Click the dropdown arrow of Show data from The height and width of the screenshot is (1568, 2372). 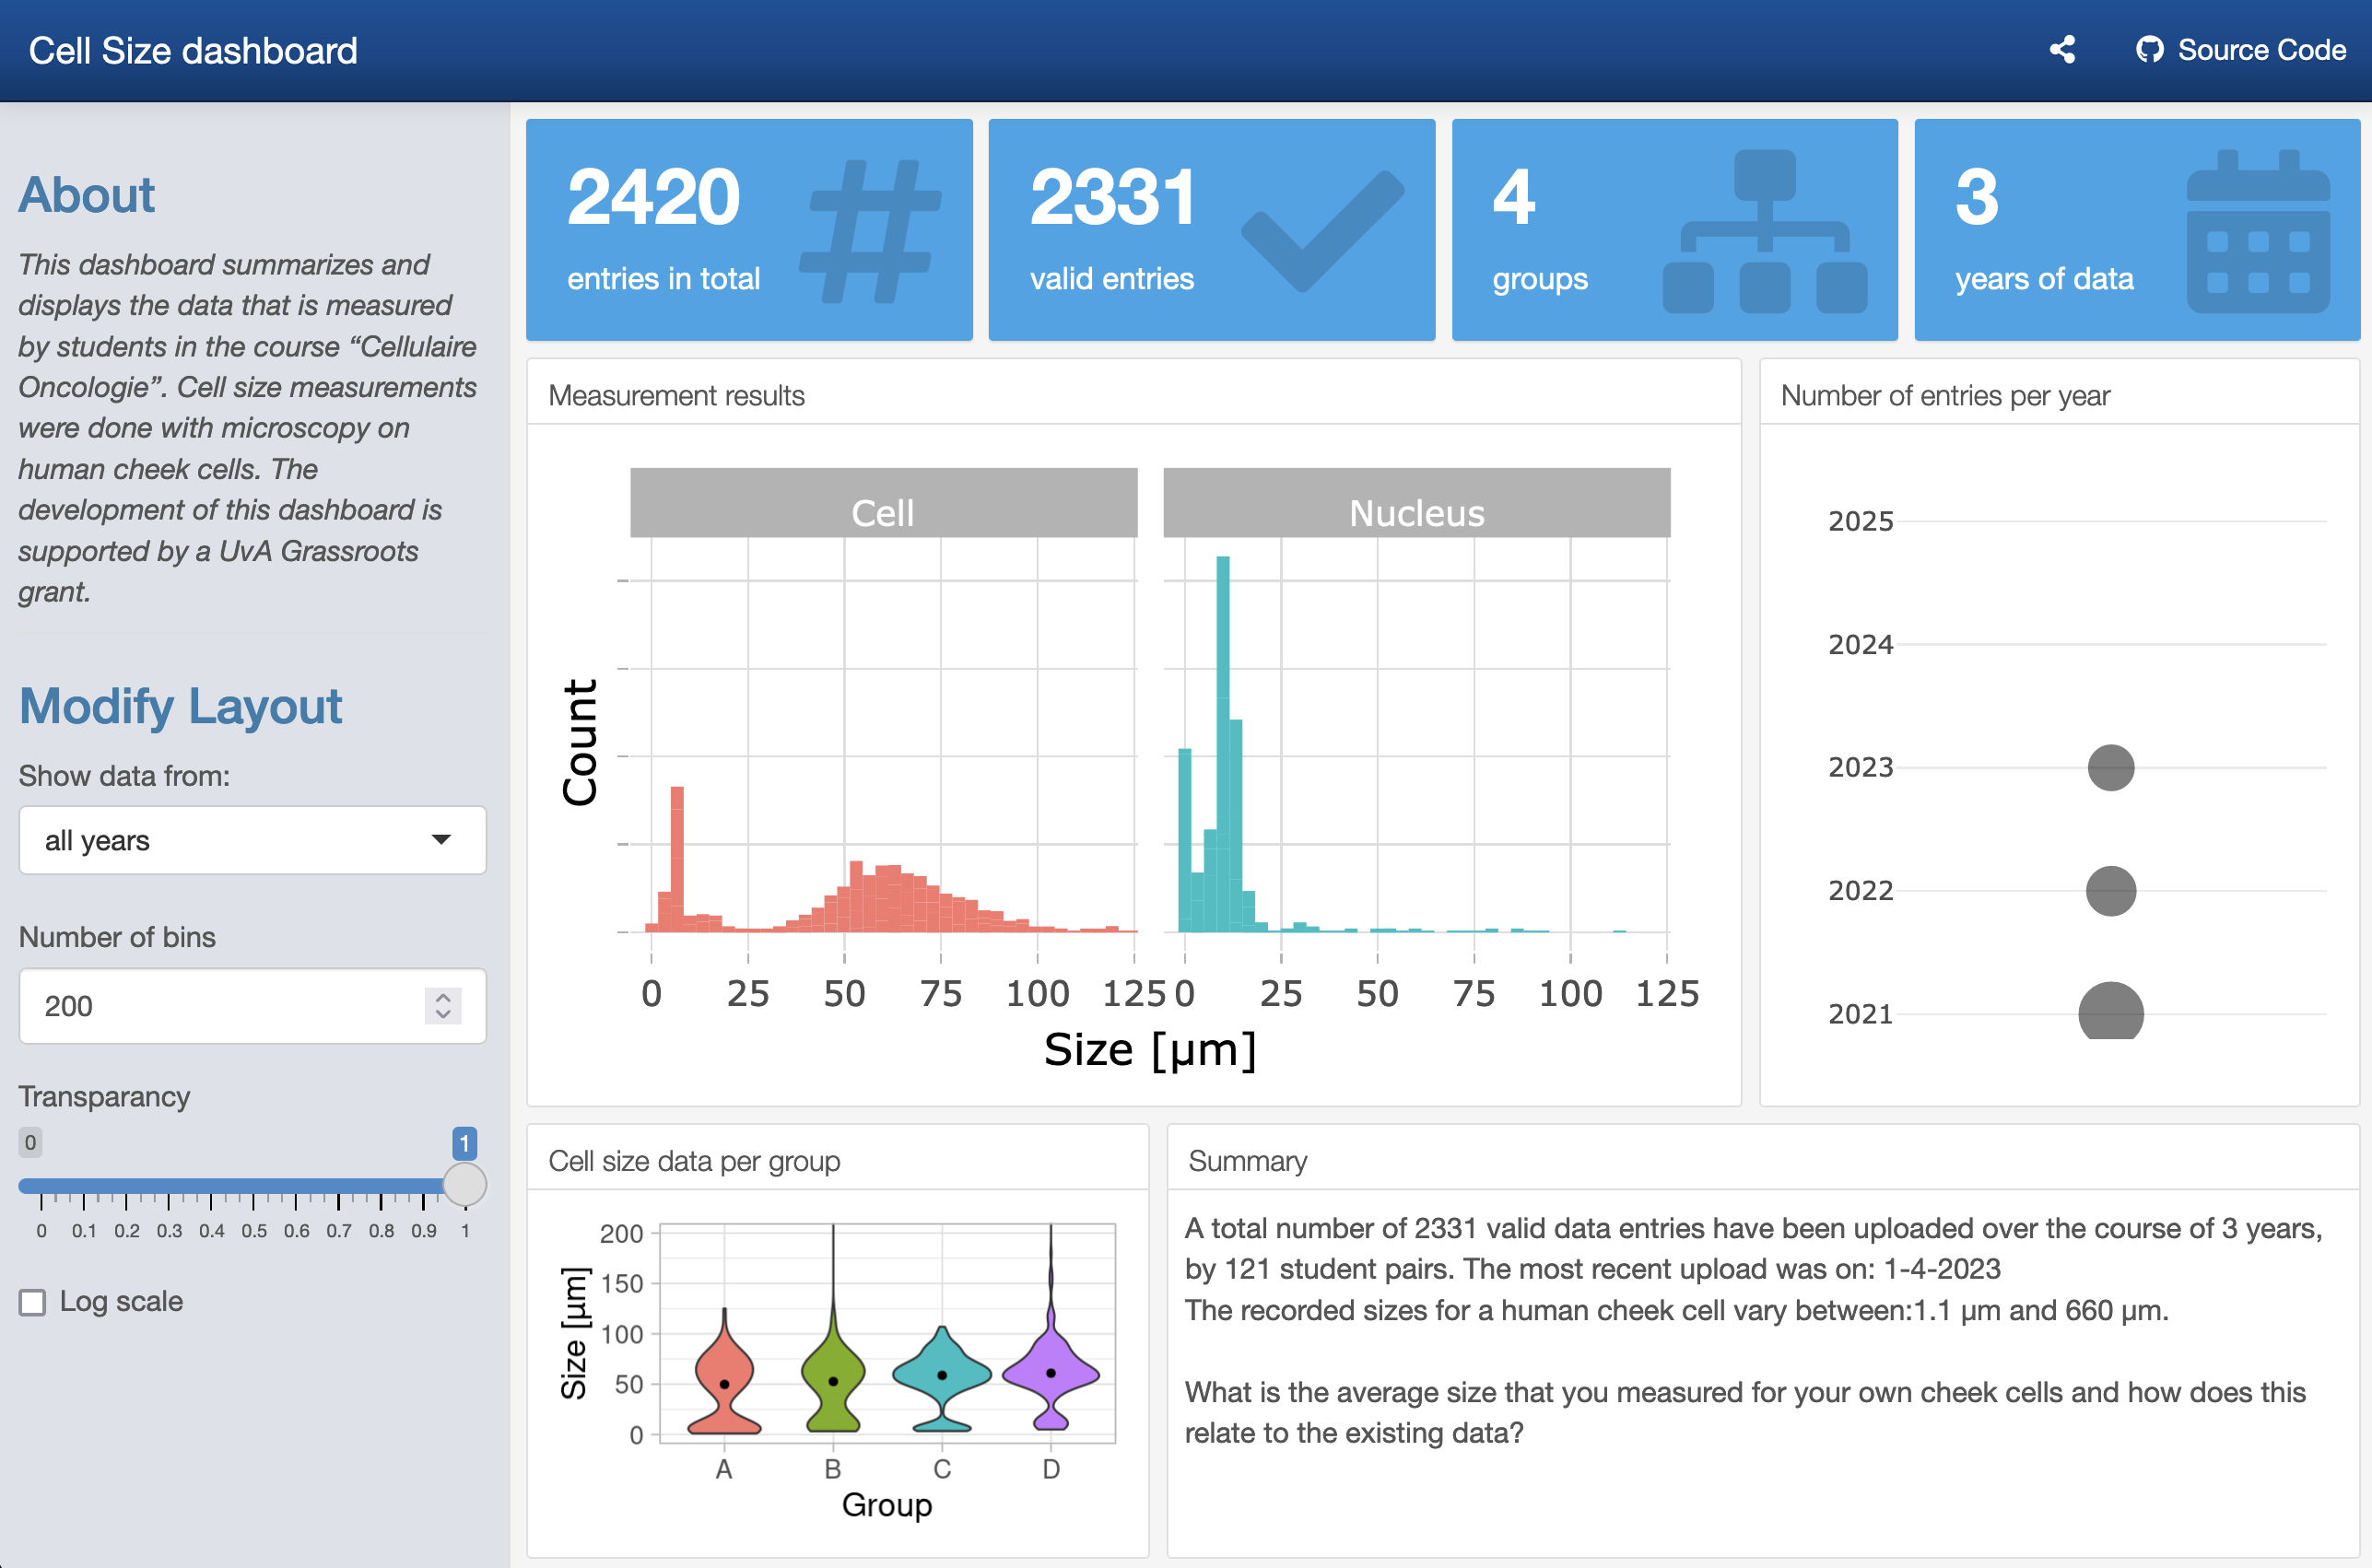441,840
